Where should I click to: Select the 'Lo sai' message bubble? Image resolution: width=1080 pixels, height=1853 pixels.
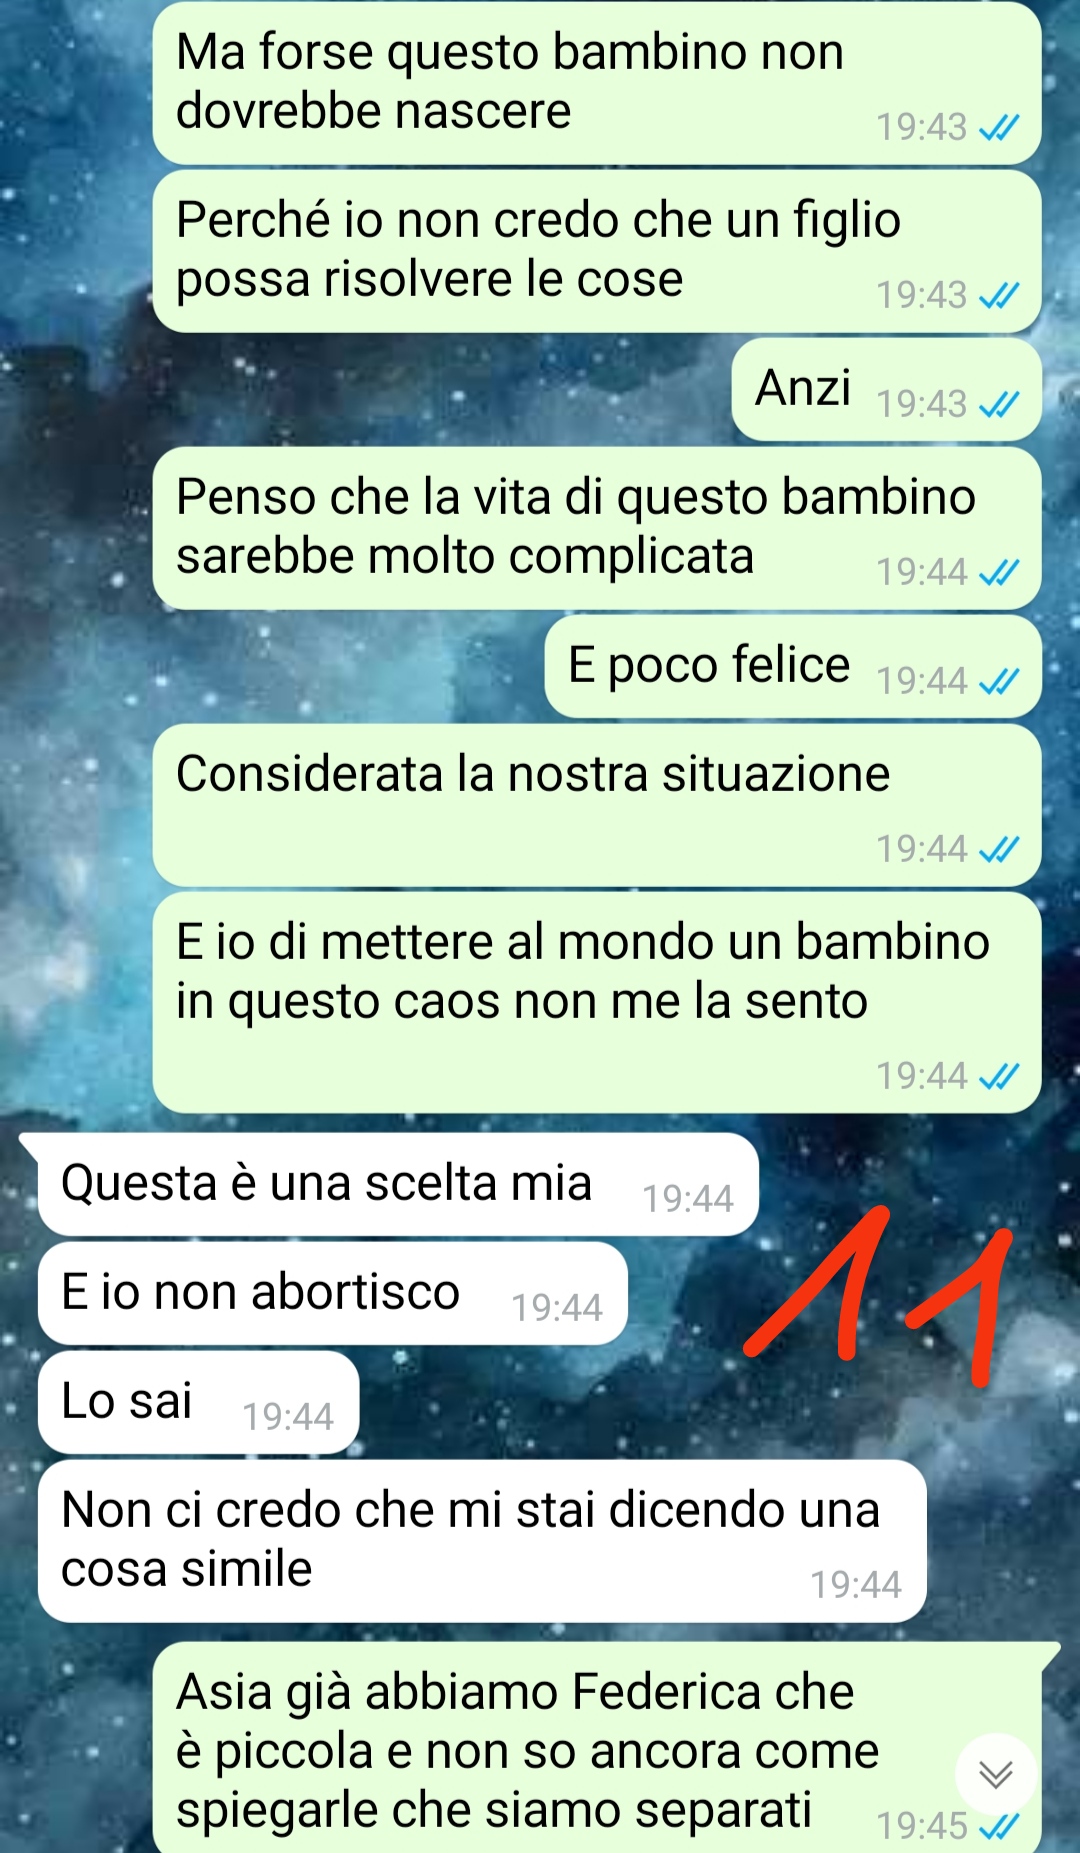pyautogui.click(x=199, y=1402)
